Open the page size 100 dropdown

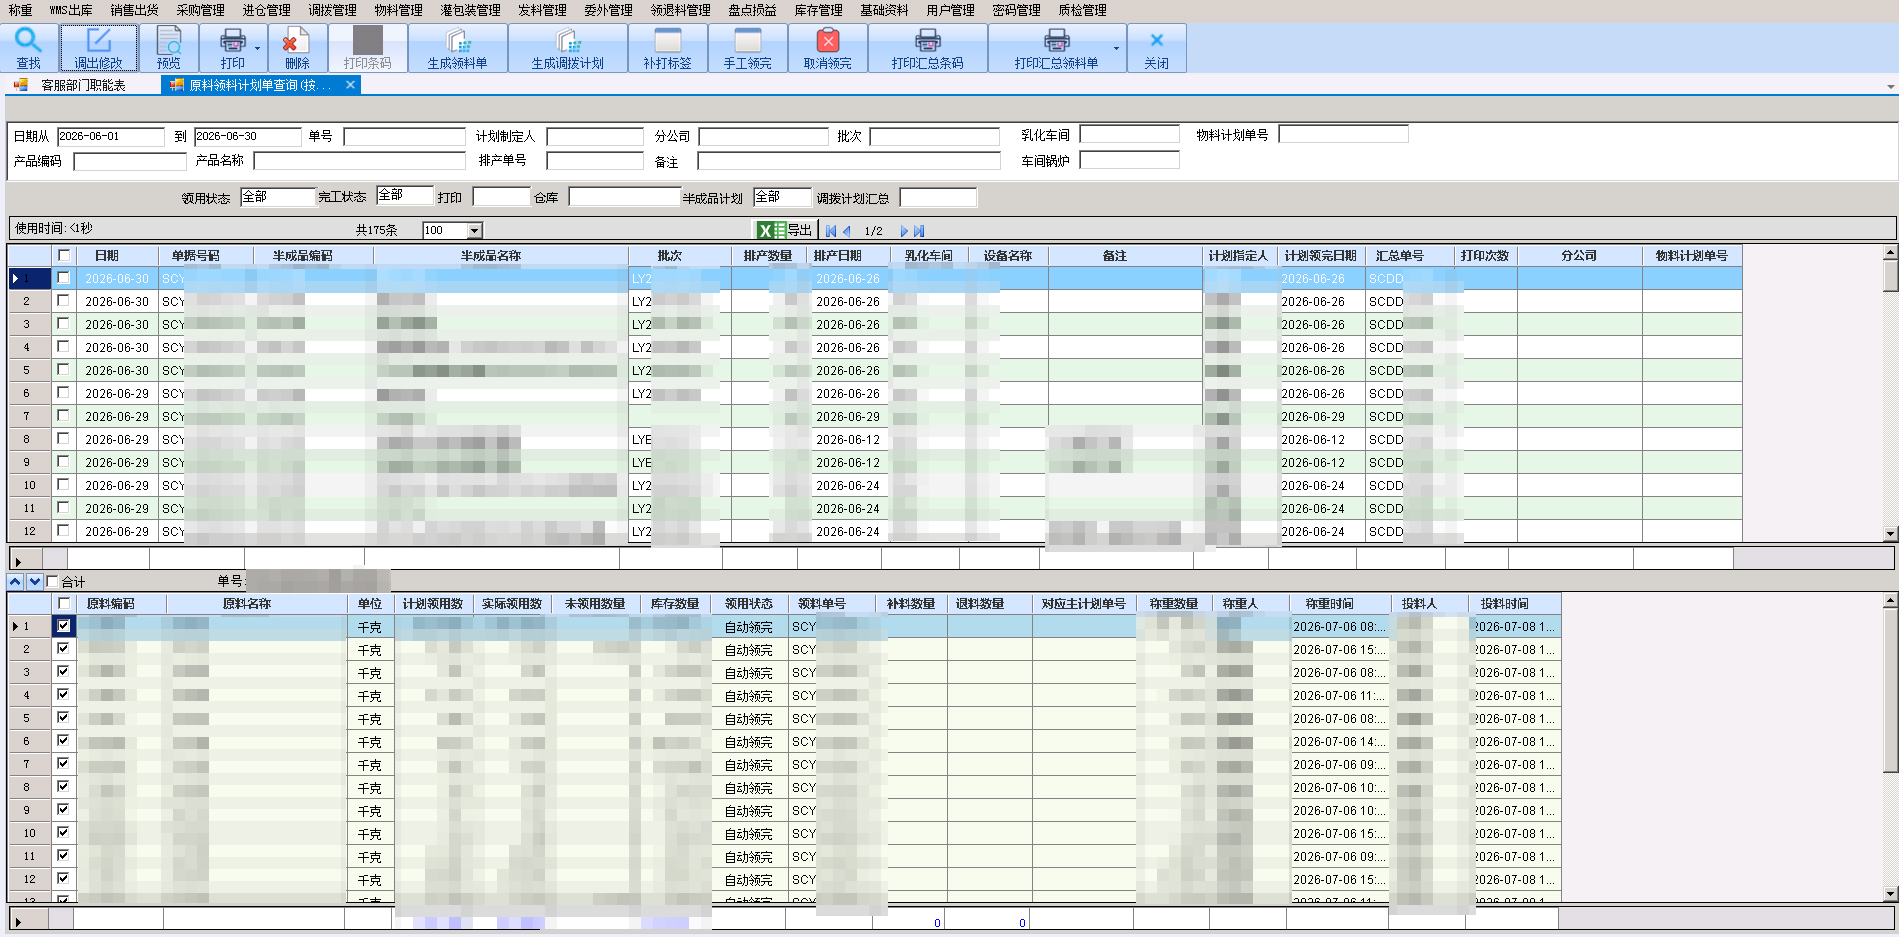pos(475,230)
